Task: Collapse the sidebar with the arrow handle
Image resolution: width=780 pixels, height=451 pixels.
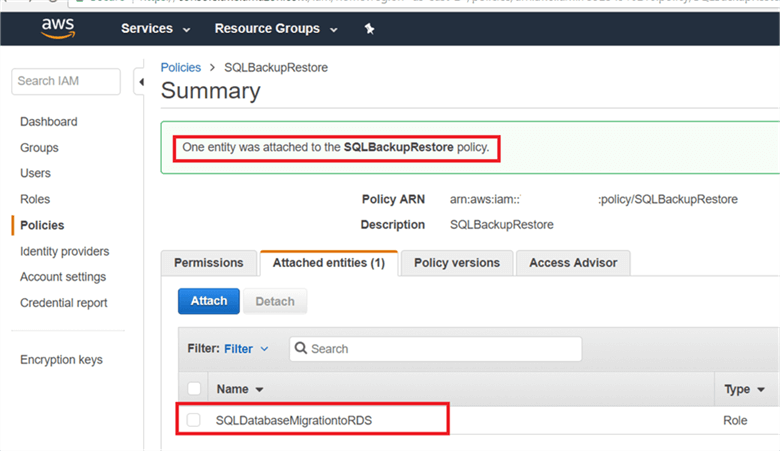Action: pos(140,82)
